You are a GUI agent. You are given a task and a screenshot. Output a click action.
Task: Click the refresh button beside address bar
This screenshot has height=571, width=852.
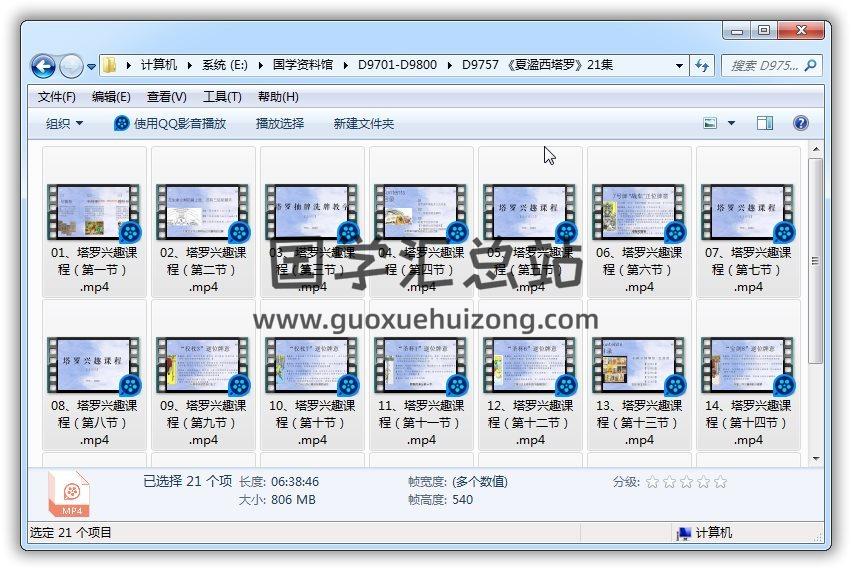click(x=703, y=66)
